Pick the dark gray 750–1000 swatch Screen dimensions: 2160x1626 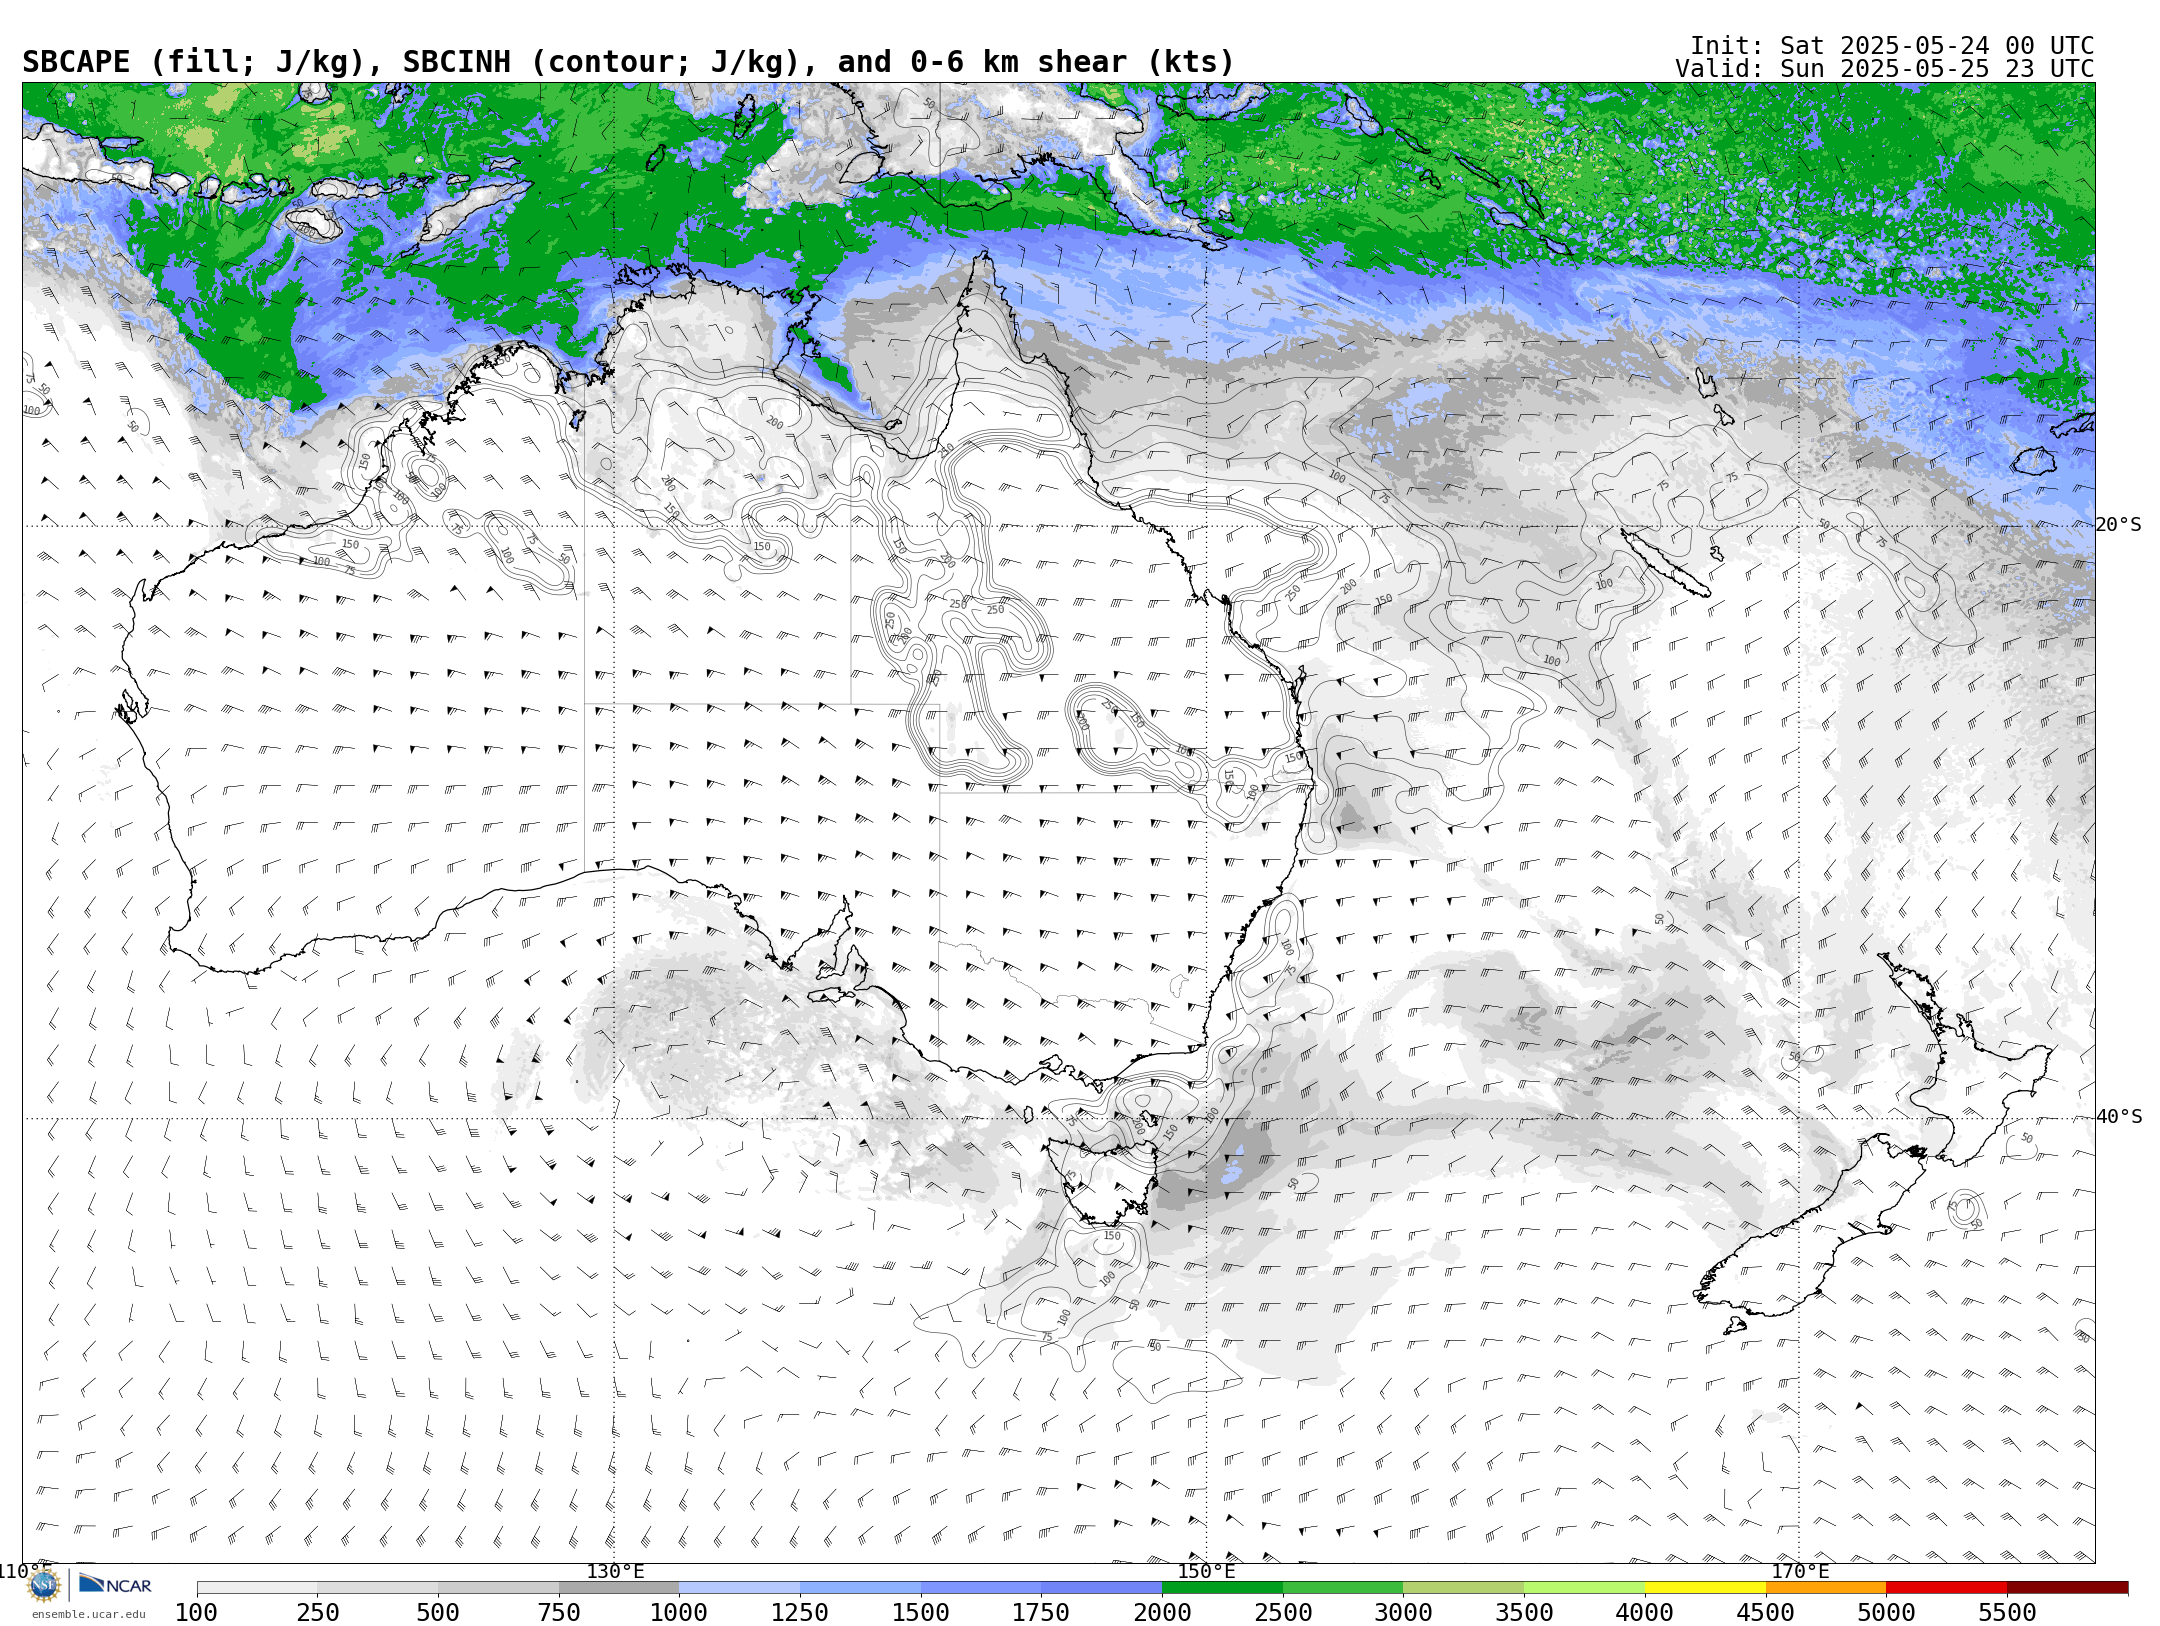(x=619, y=1588)
